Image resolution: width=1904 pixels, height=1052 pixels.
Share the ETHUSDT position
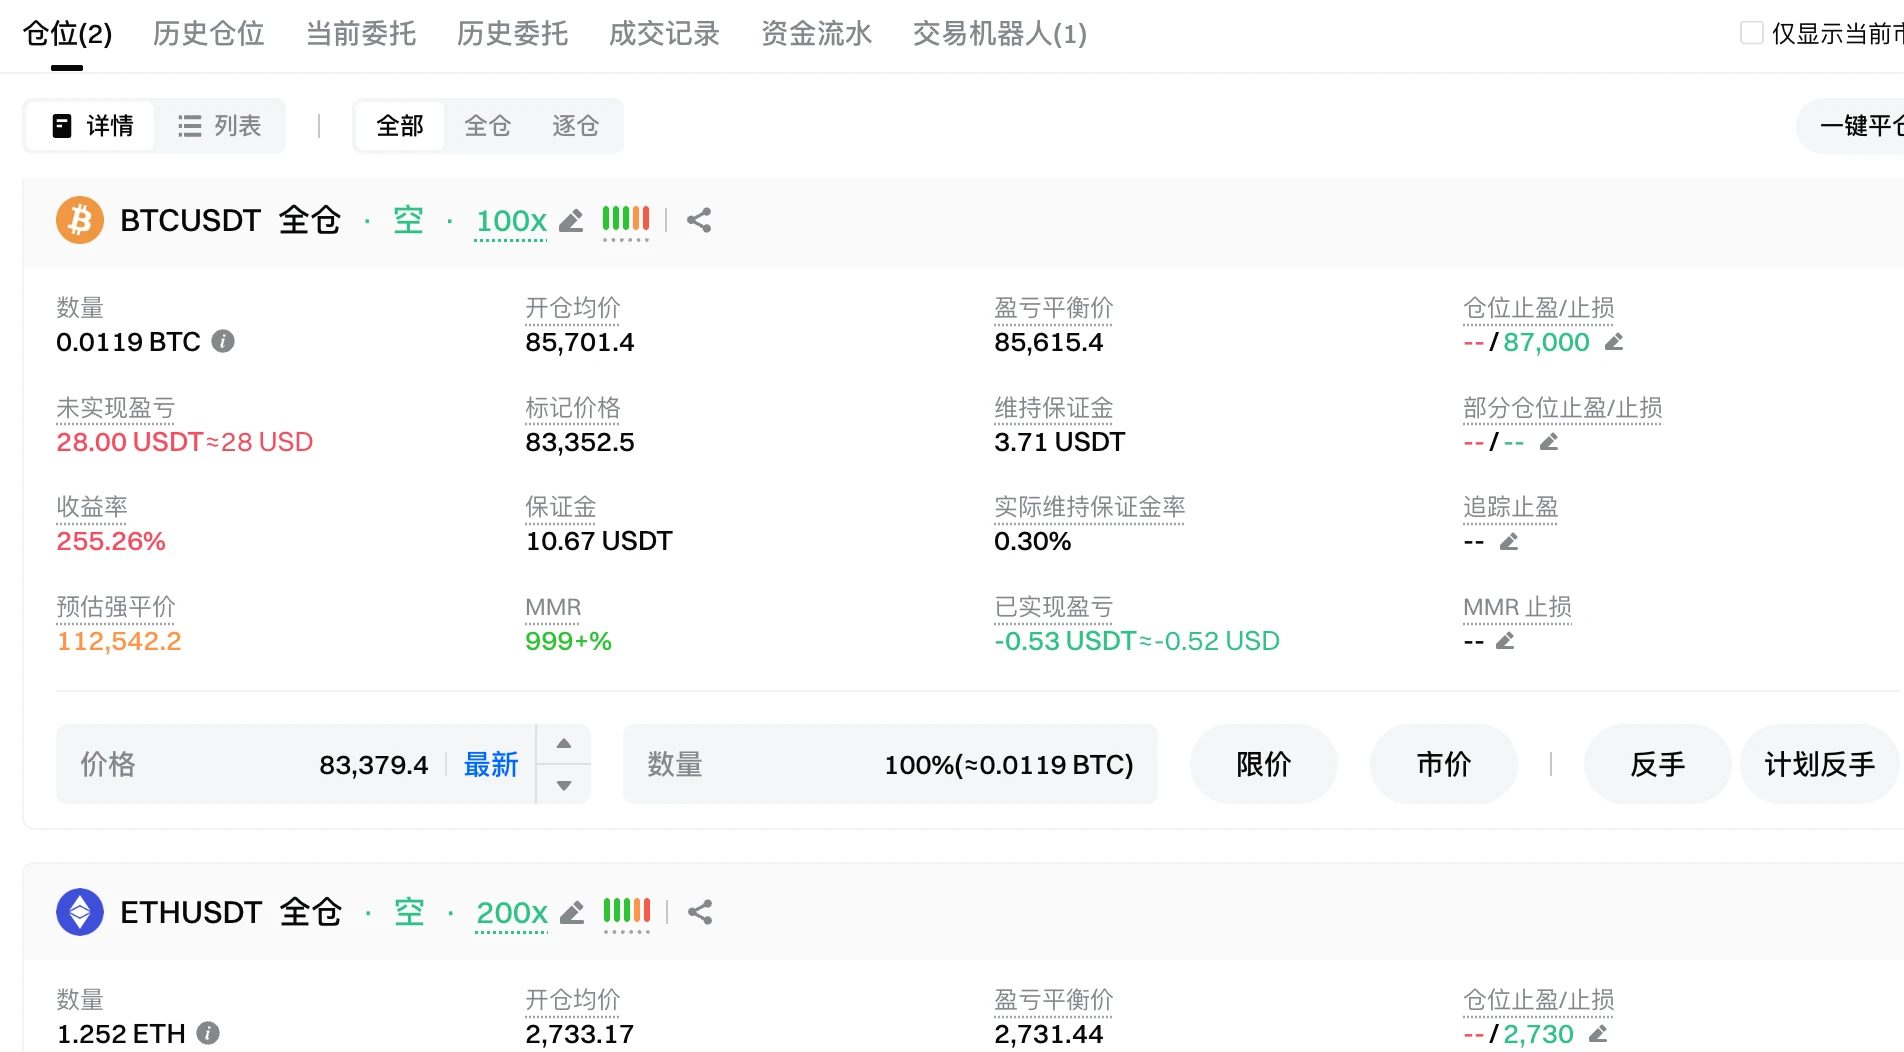tap(700, 912)
